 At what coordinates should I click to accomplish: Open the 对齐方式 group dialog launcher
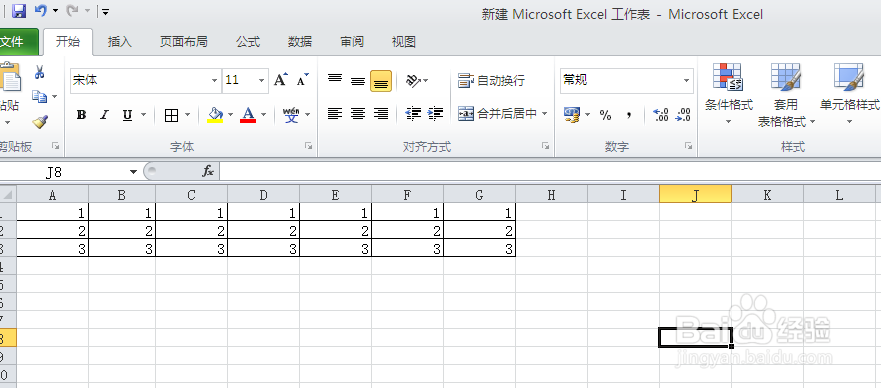[x=546, y=146]
